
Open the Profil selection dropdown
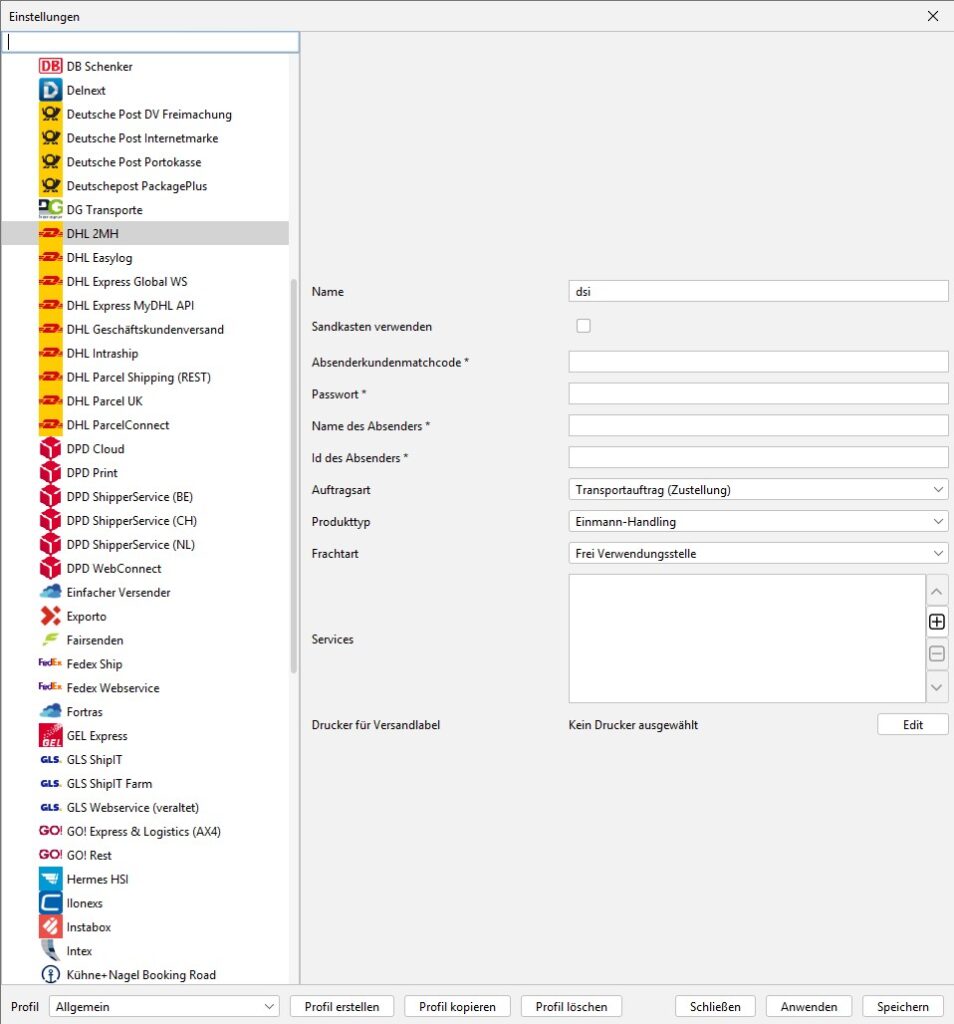click(x=165, y=1007)
